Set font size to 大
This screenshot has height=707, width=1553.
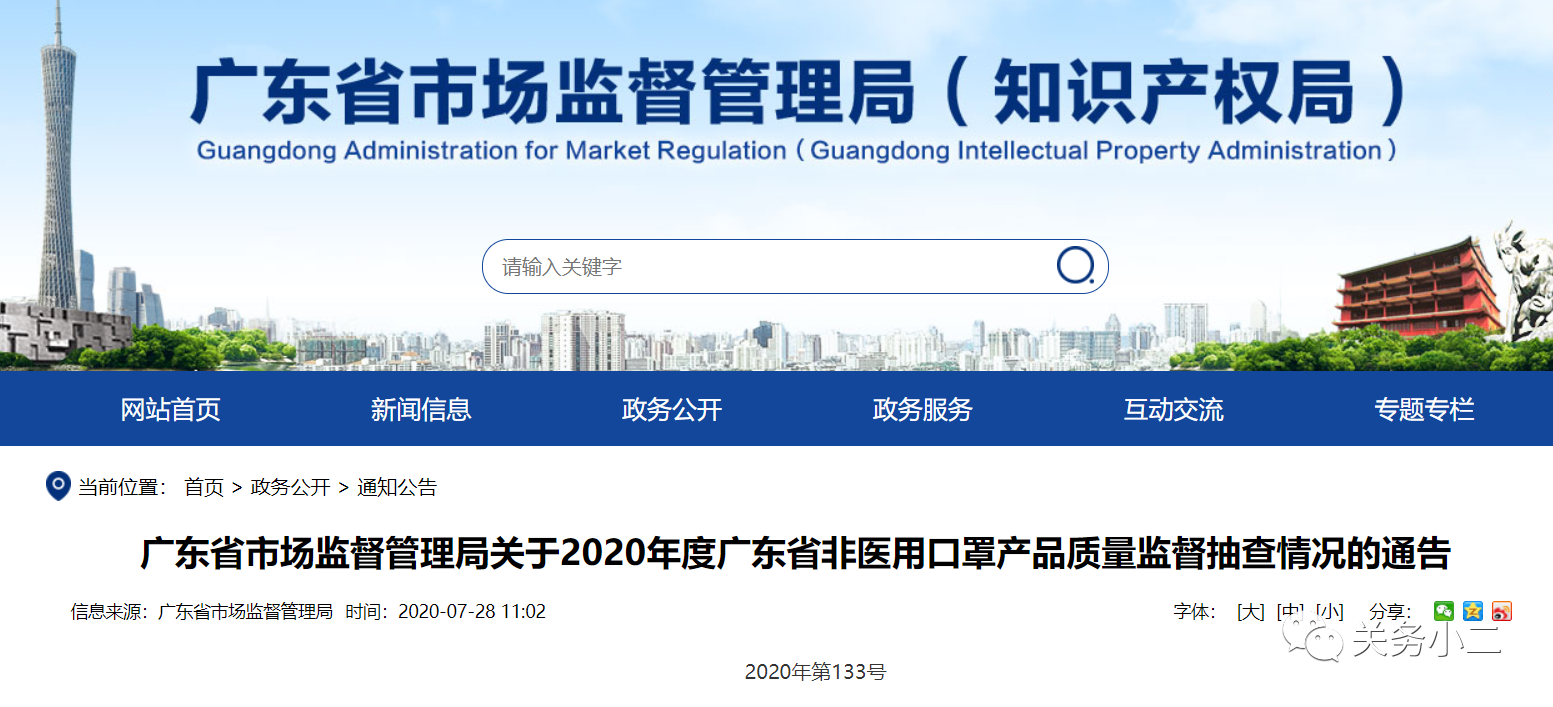click(1251, 612)
